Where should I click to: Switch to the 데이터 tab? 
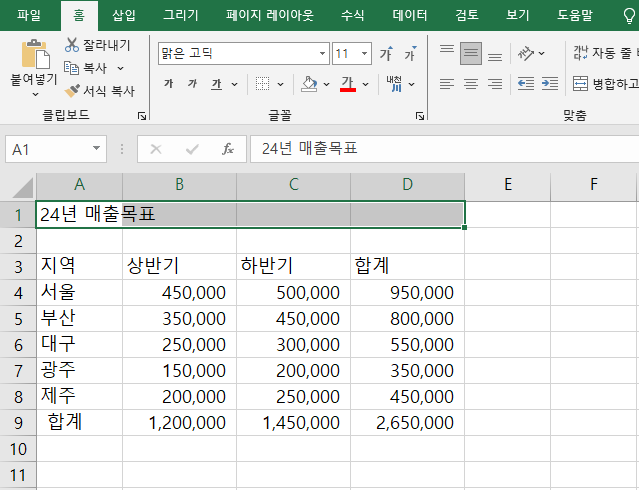(x=410, y=15)
